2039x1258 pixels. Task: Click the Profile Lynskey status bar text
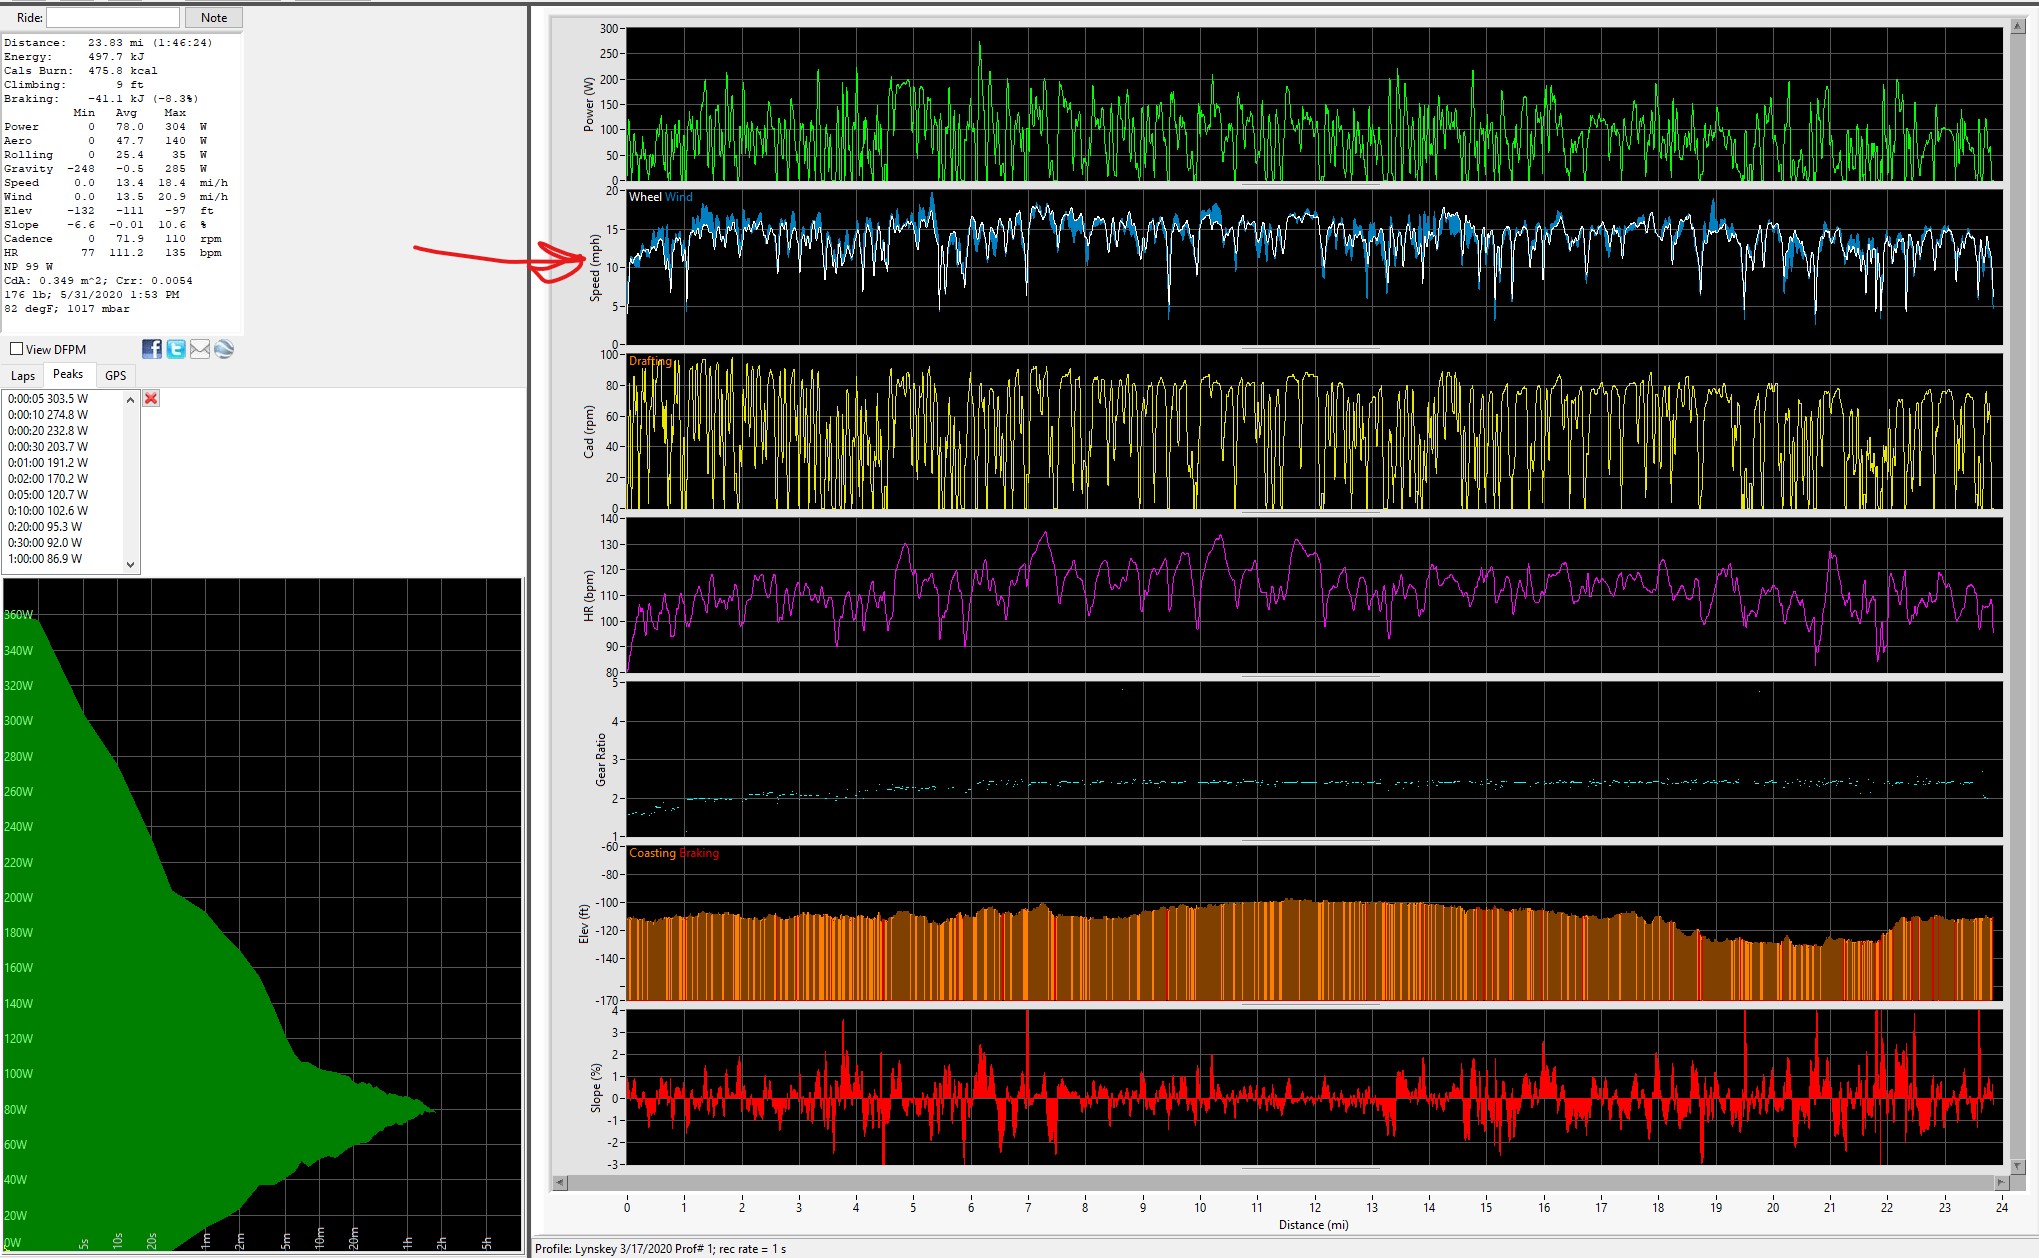[x=660, y=1249]
